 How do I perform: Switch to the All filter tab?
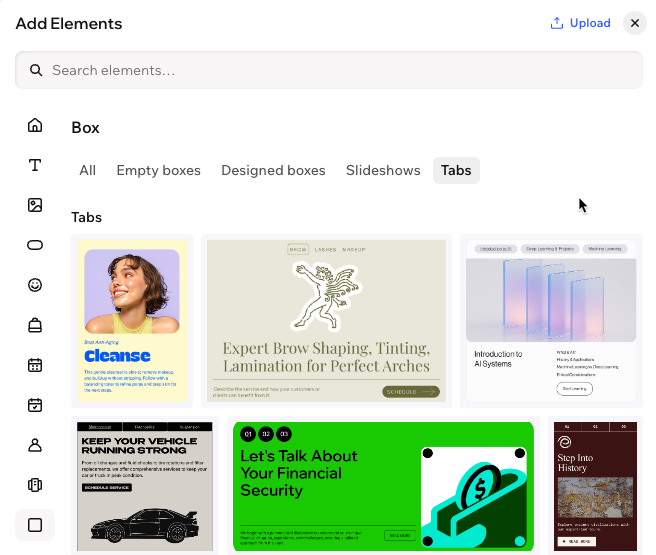click(87, 170)
